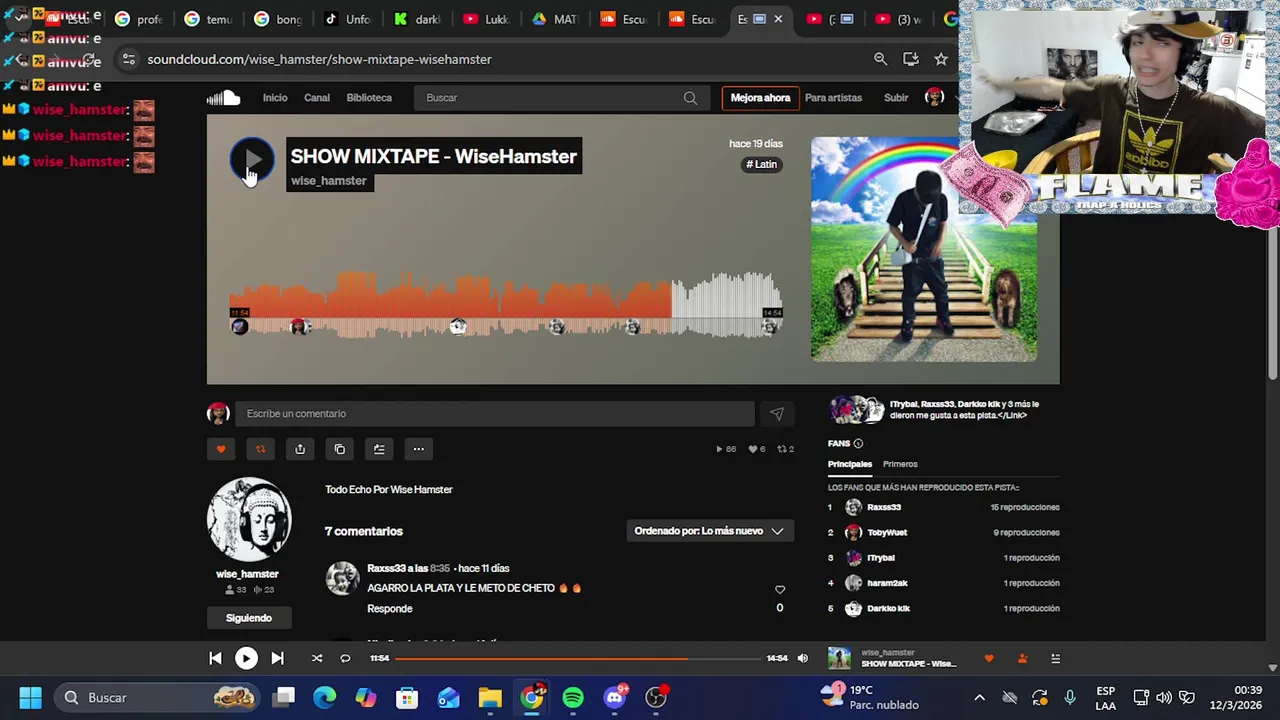Play from the bottom player bar

(x=246, y=658)
